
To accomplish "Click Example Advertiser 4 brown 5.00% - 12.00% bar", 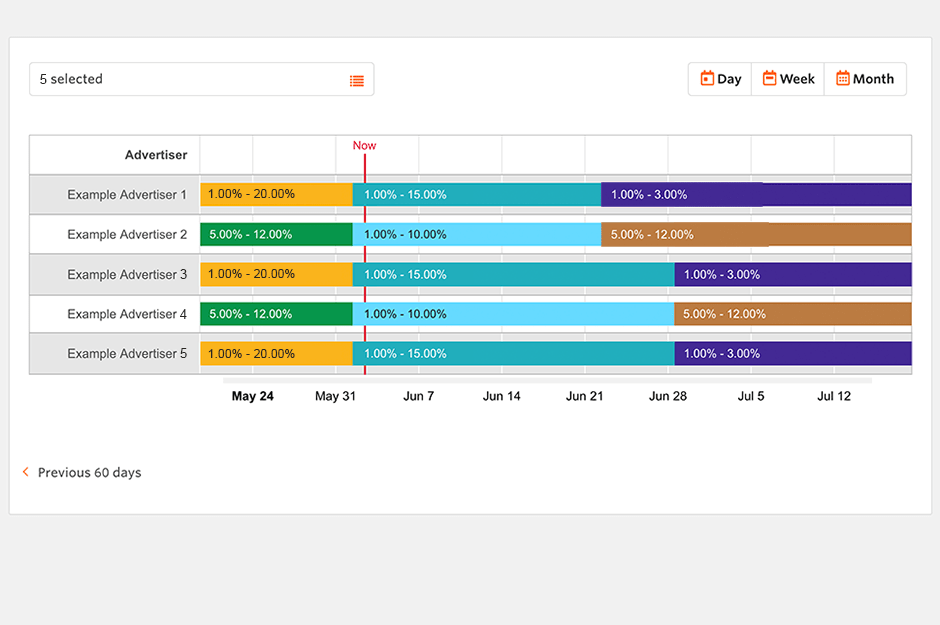I will pyautogui.click(x=792, y=314).
